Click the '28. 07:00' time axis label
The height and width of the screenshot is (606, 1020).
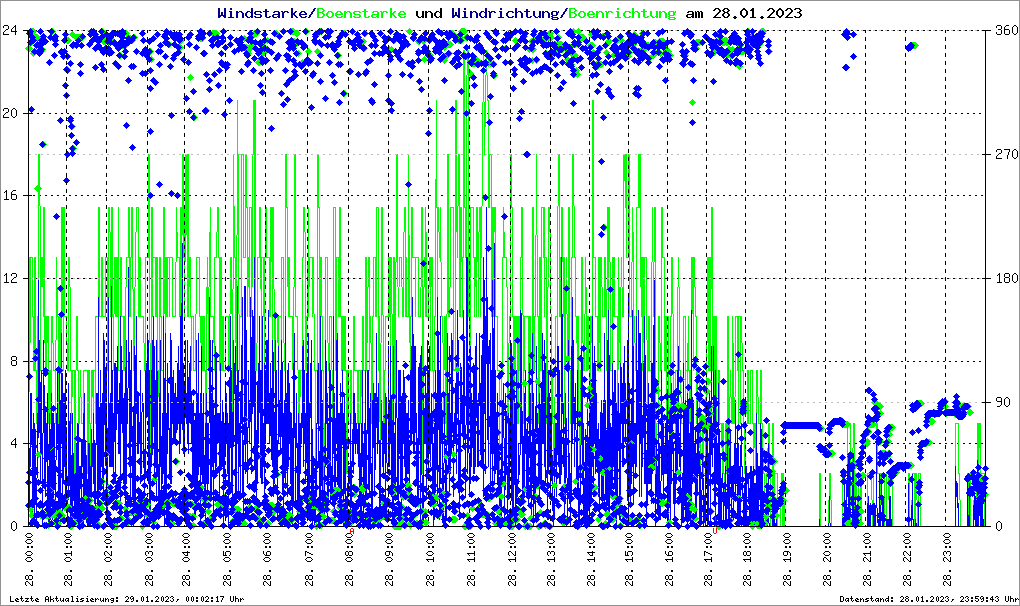click(x=308, y=559)
